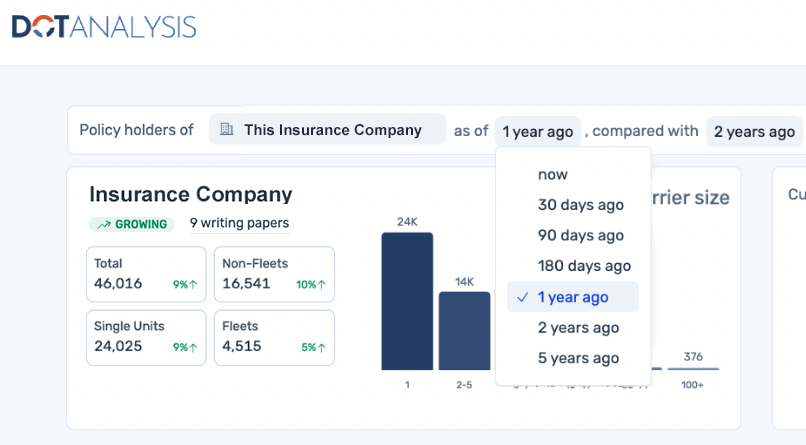The width and height of the screenshot is (806, 445).
Task: Open the This Insurance Company selector
Action: tap(327, 130)
